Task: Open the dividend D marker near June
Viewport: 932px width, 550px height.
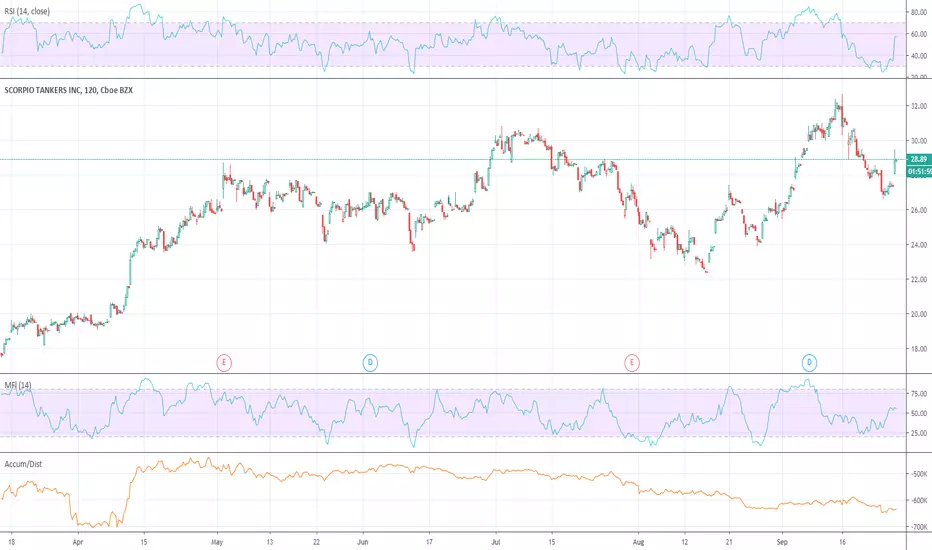Action: click(370, 362)
